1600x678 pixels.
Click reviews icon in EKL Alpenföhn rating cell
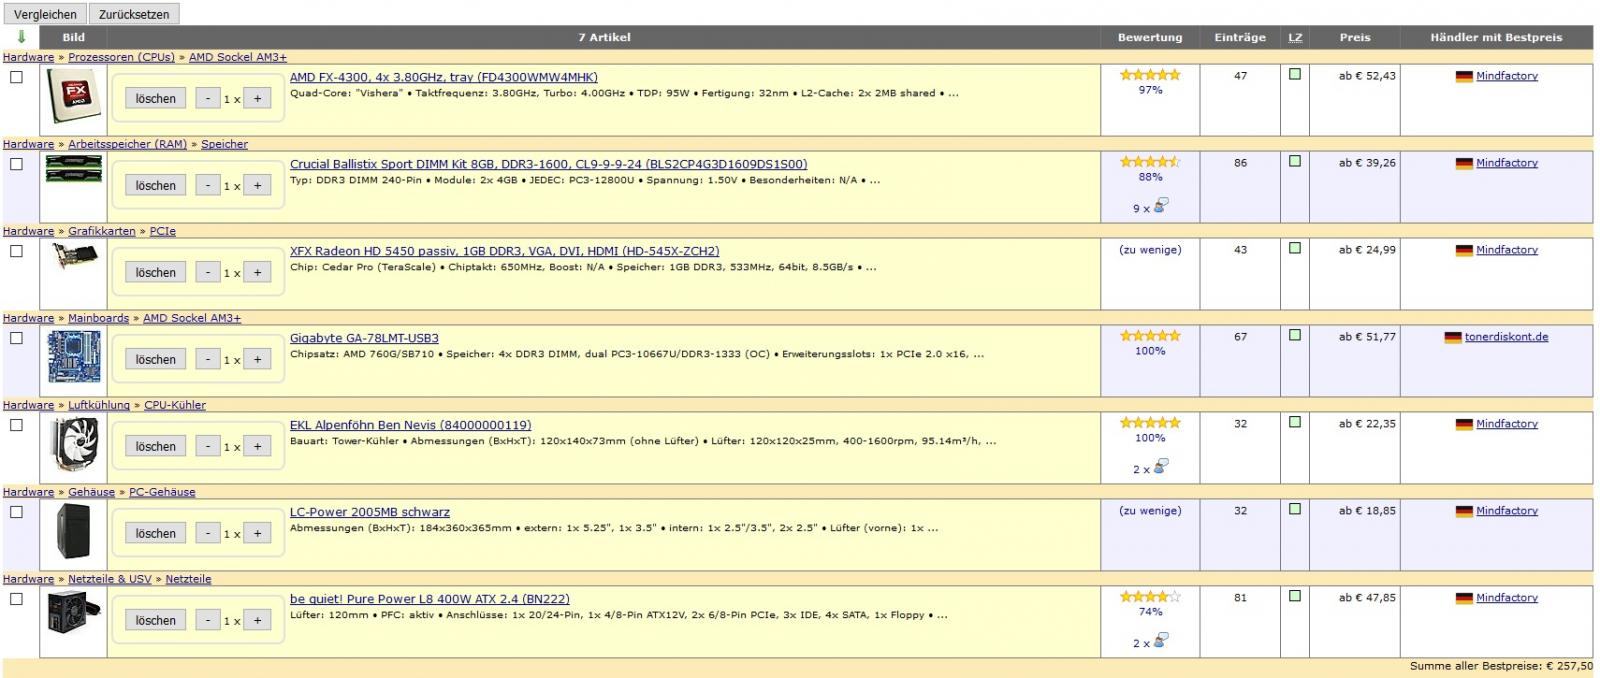click(1160, 467)
